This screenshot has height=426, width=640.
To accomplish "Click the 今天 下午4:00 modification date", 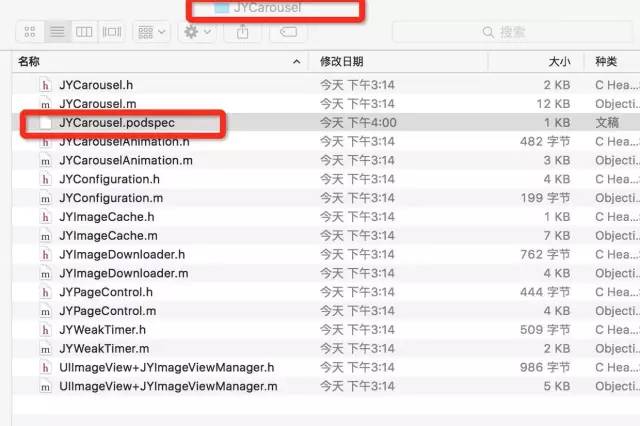I will [358, 122].
